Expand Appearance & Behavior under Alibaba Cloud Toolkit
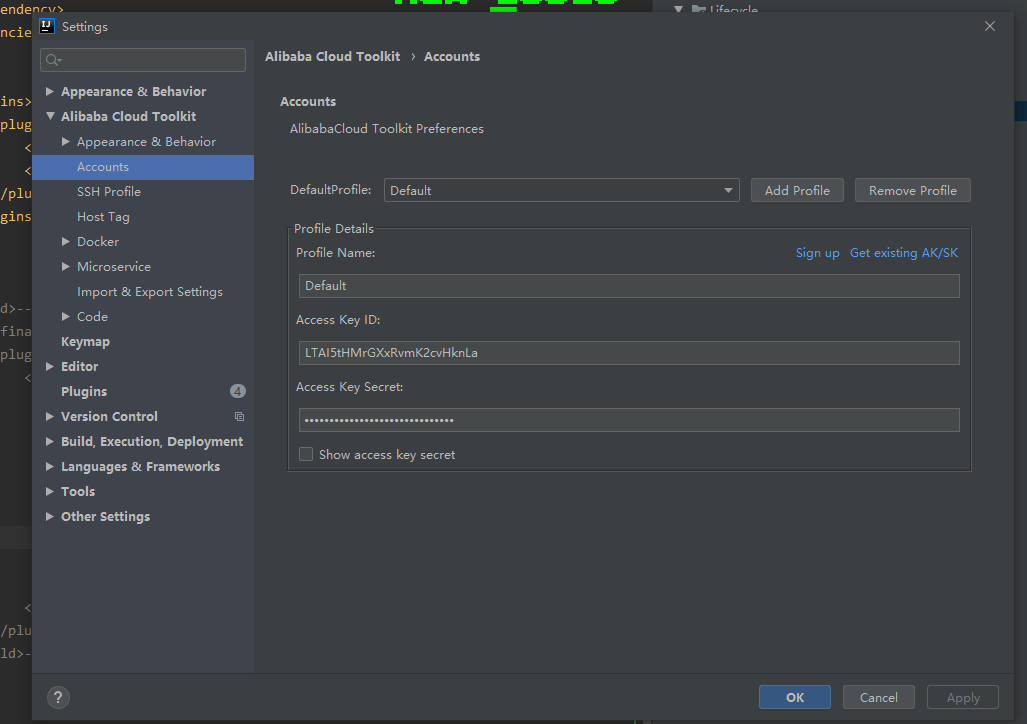 pyautogui.click(x=65, y=142)
